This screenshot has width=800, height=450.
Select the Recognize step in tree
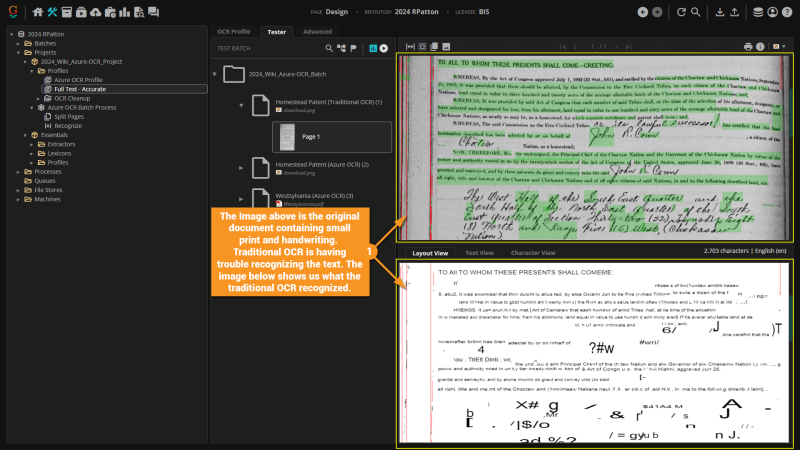click(x=68, y=125)
